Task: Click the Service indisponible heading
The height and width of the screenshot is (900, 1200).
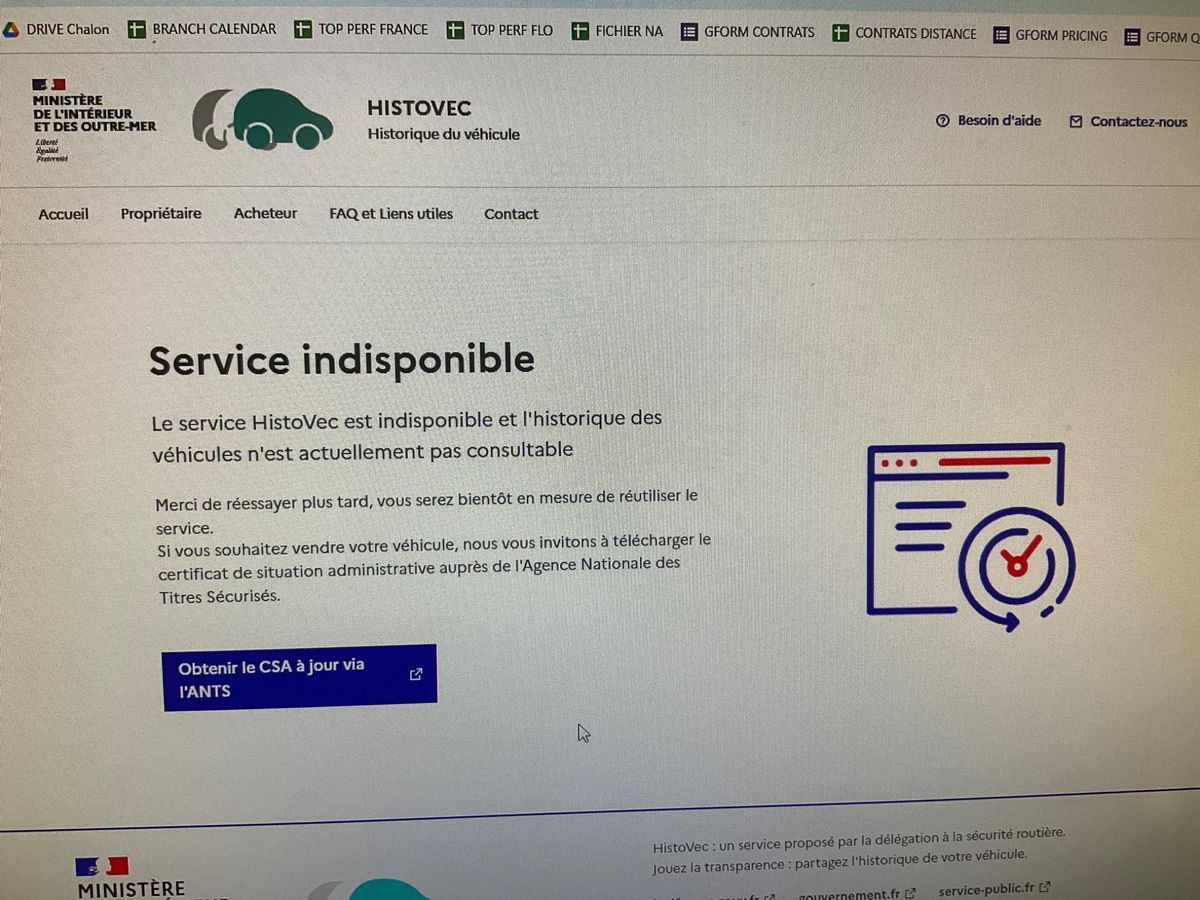Action: pos(342,360)
